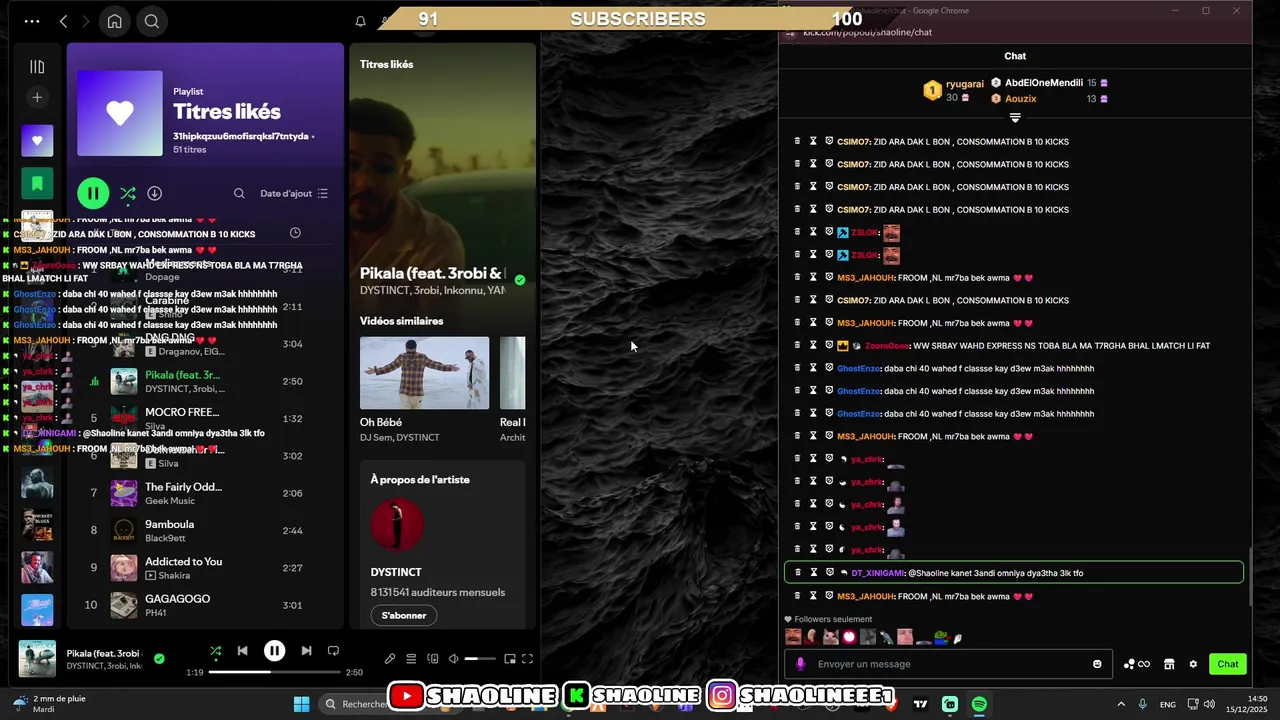This screenshot has height=720, width=1280.
Task: Open the green bookmark episodes tile
Action: [37, 184]
